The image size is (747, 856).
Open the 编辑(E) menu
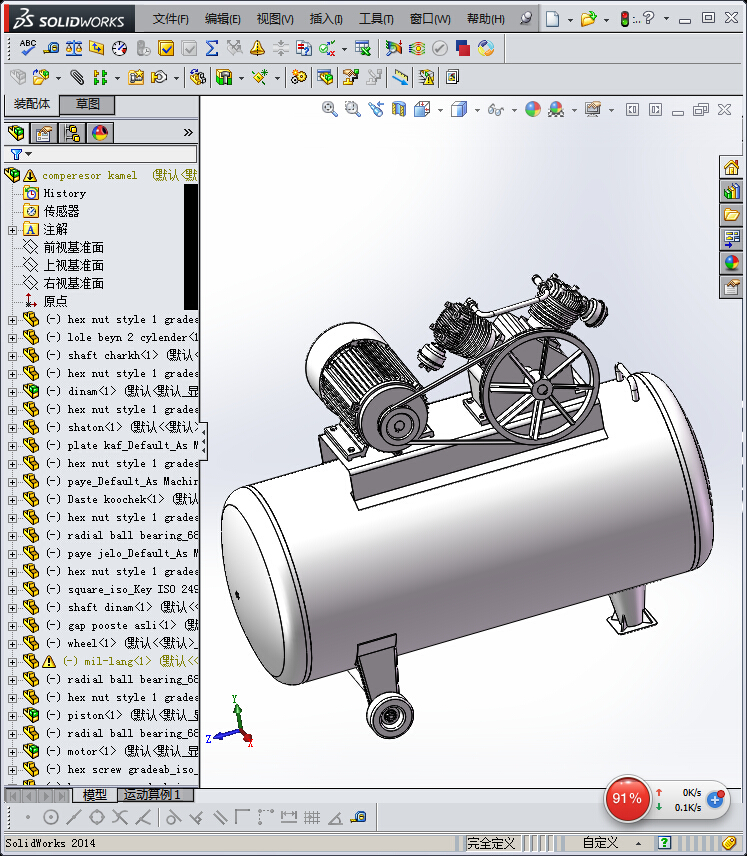pos(222,19)
